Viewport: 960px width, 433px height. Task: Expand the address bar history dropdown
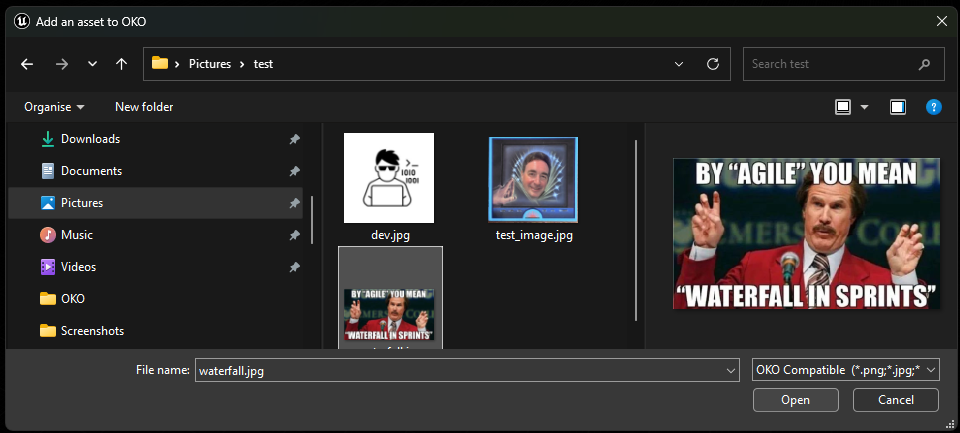click(x=678, y=64)
